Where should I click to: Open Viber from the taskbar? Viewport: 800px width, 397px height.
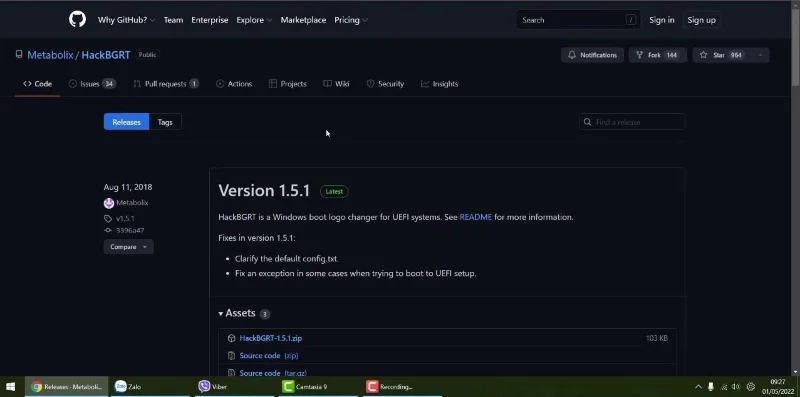235,387
